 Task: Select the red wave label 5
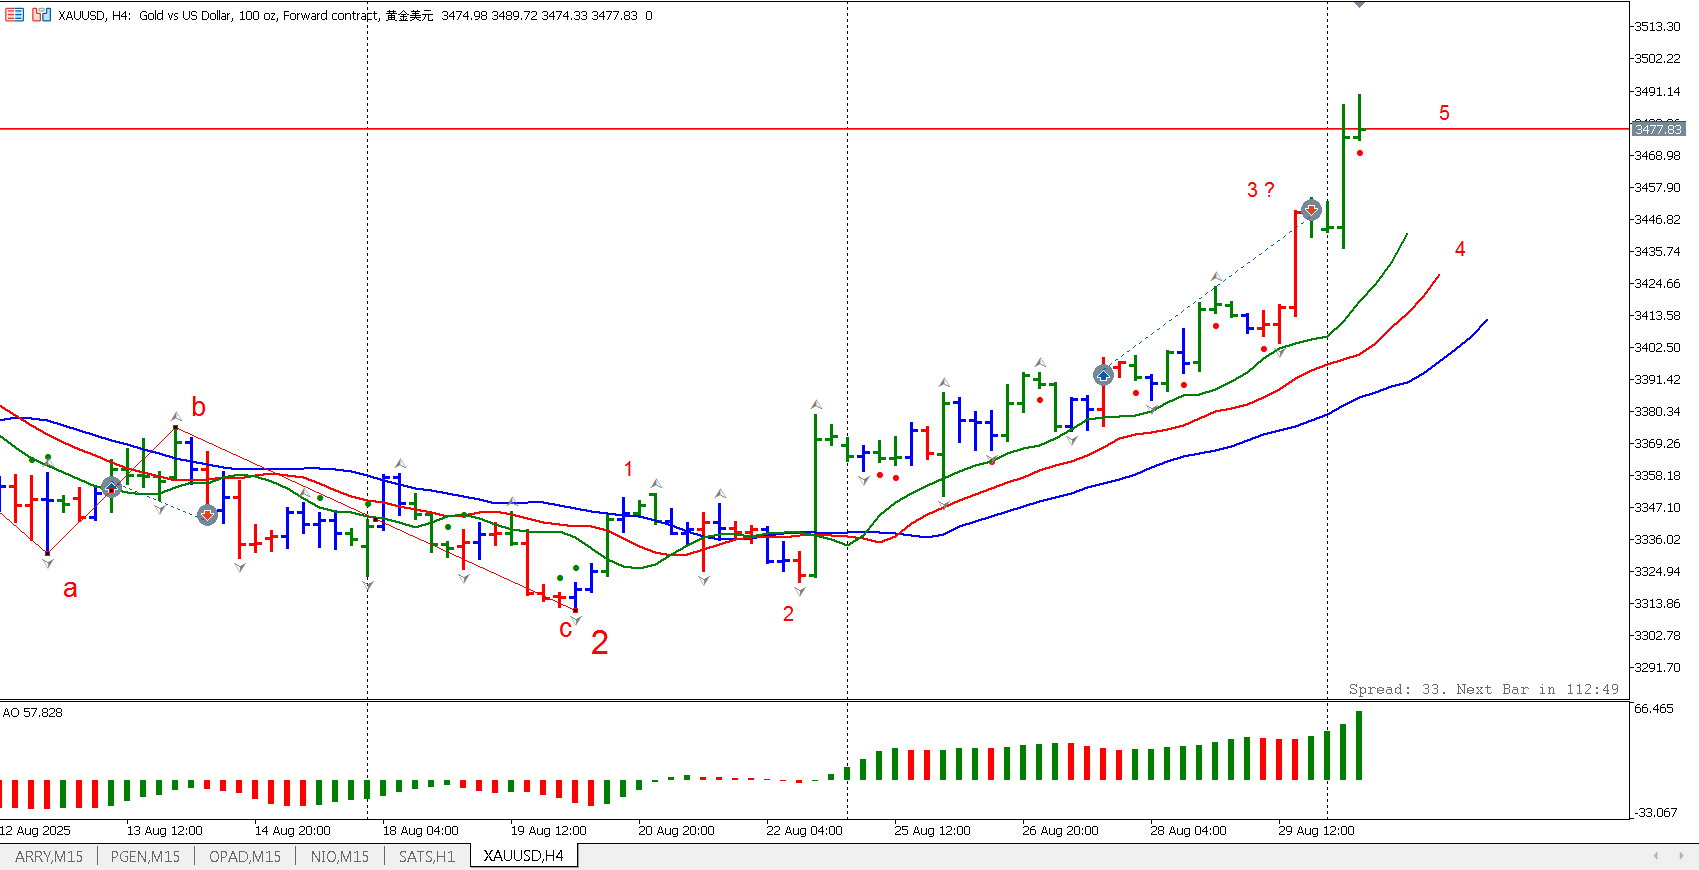[1443, 113]
